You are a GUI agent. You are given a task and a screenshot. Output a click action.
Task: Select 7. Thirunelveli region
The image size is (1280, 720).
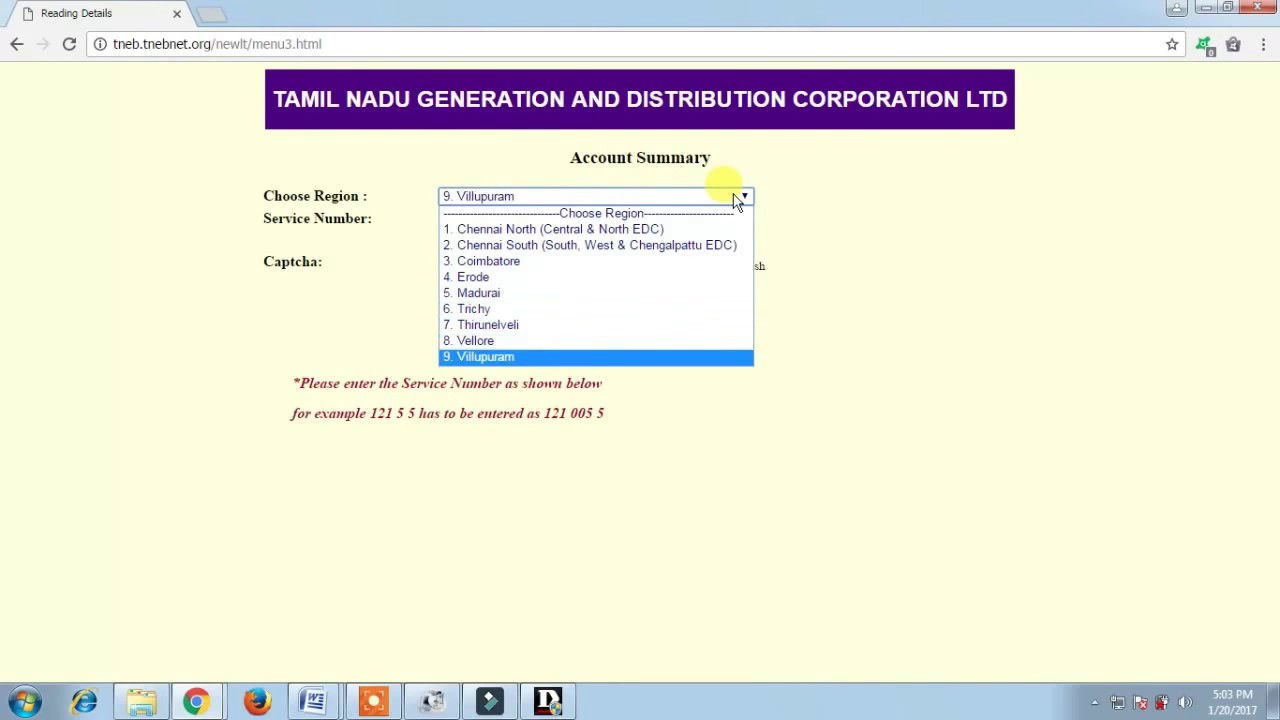[596, 325]
